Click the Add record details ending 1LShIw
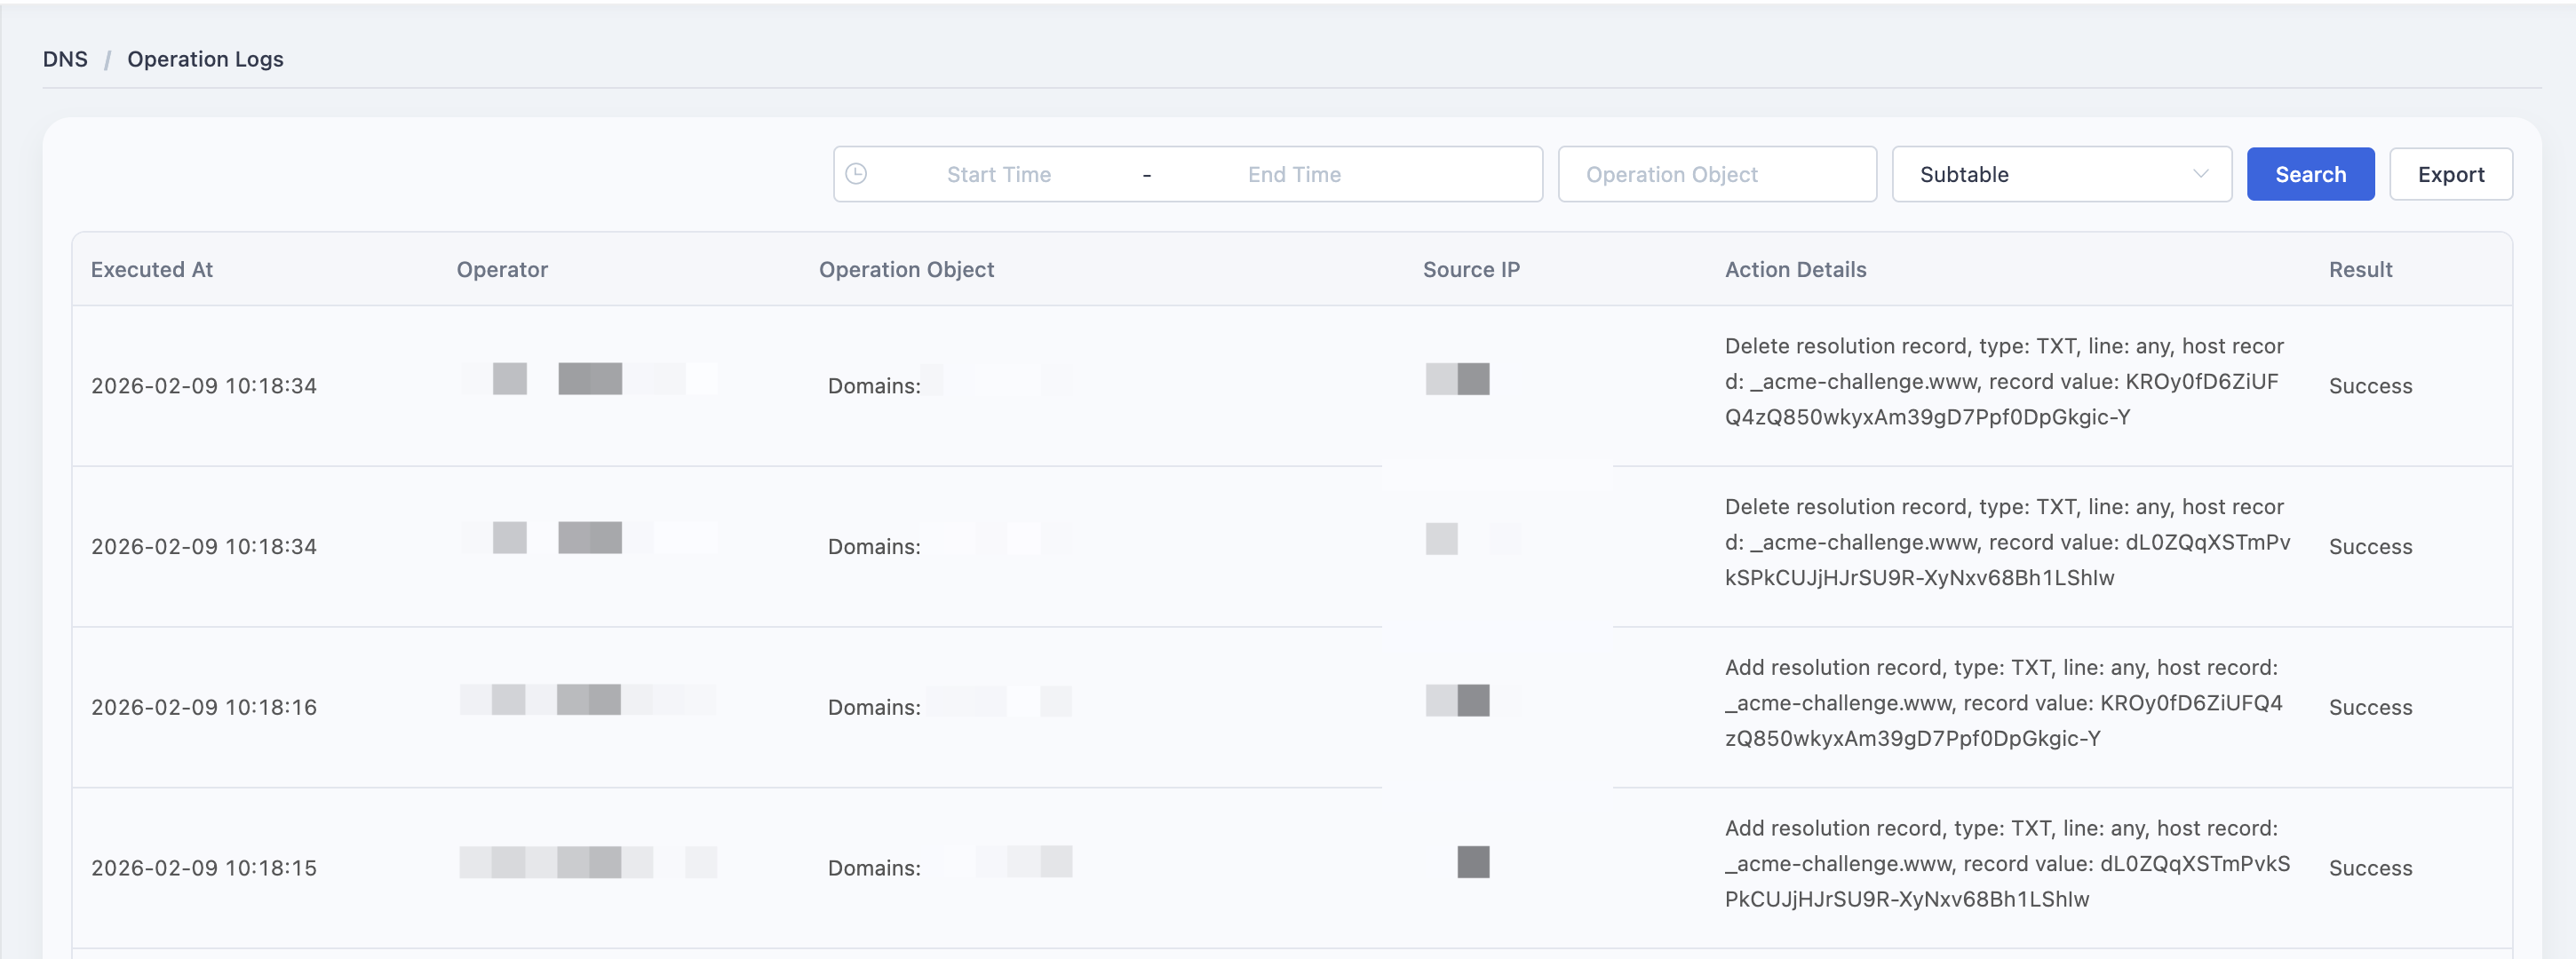The image size is (2576, 959). (2007, 864)
